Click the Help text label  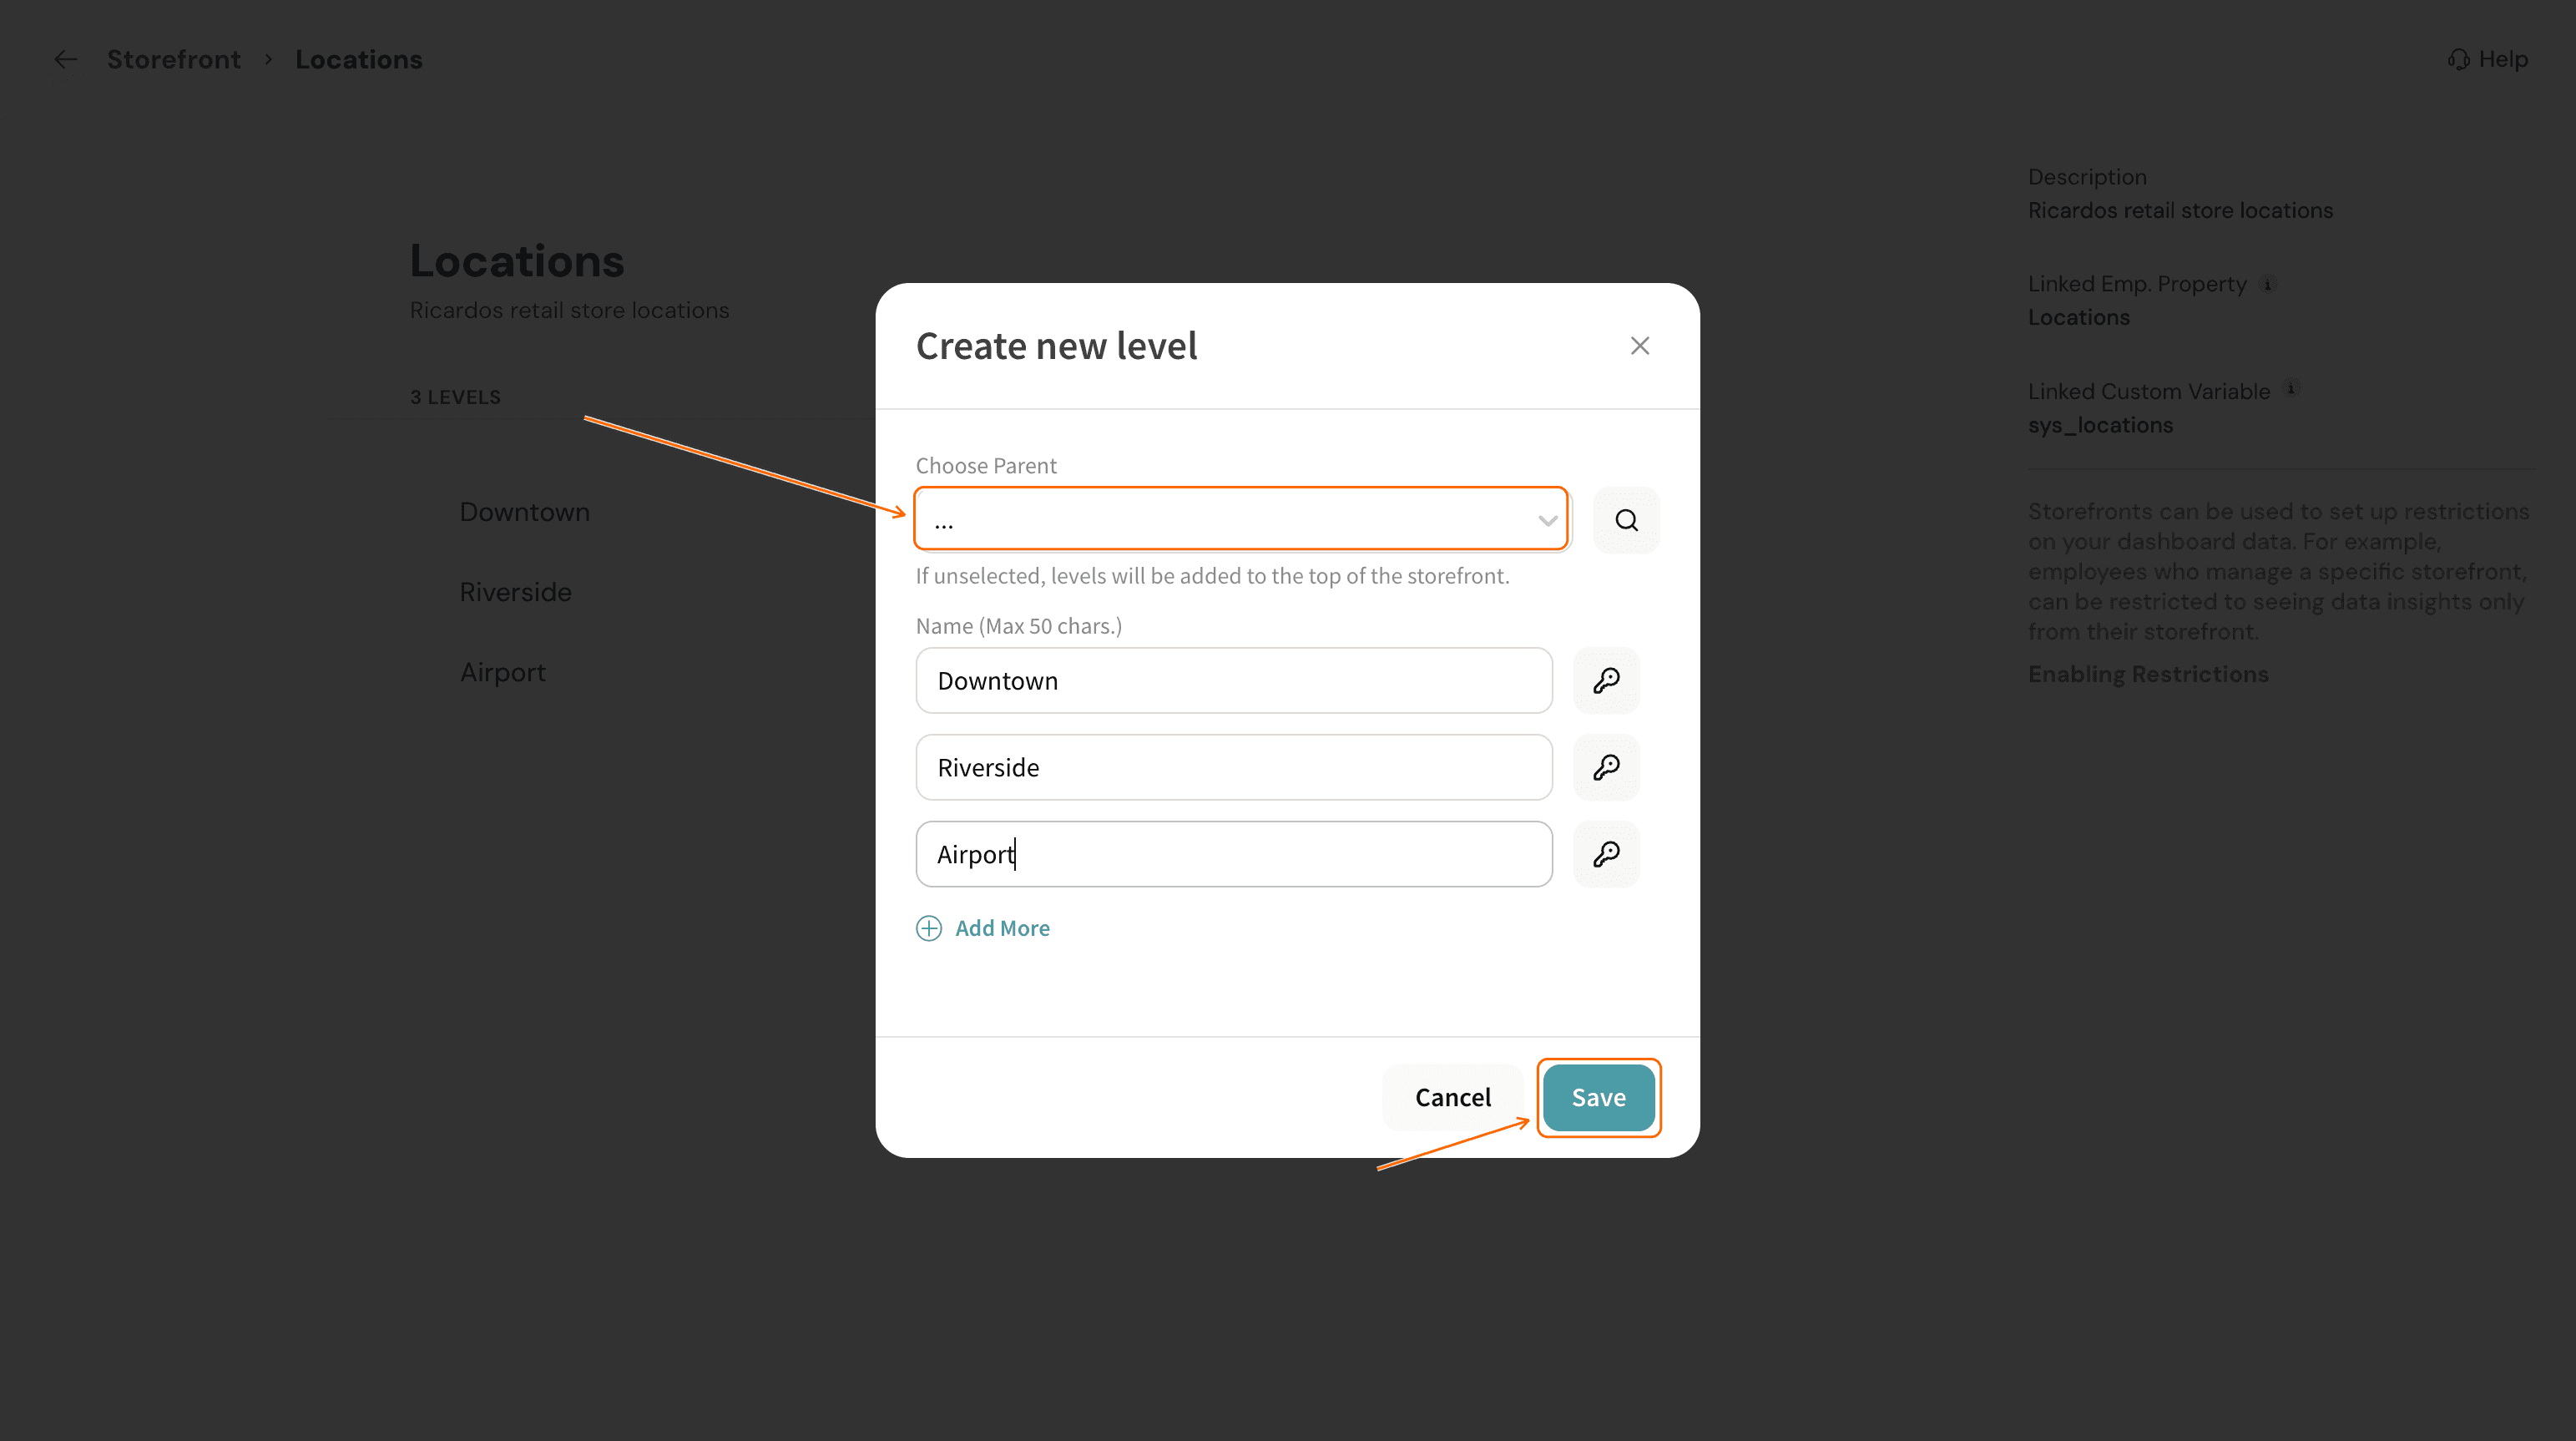pyautogui.click(x=2503, y=60)
